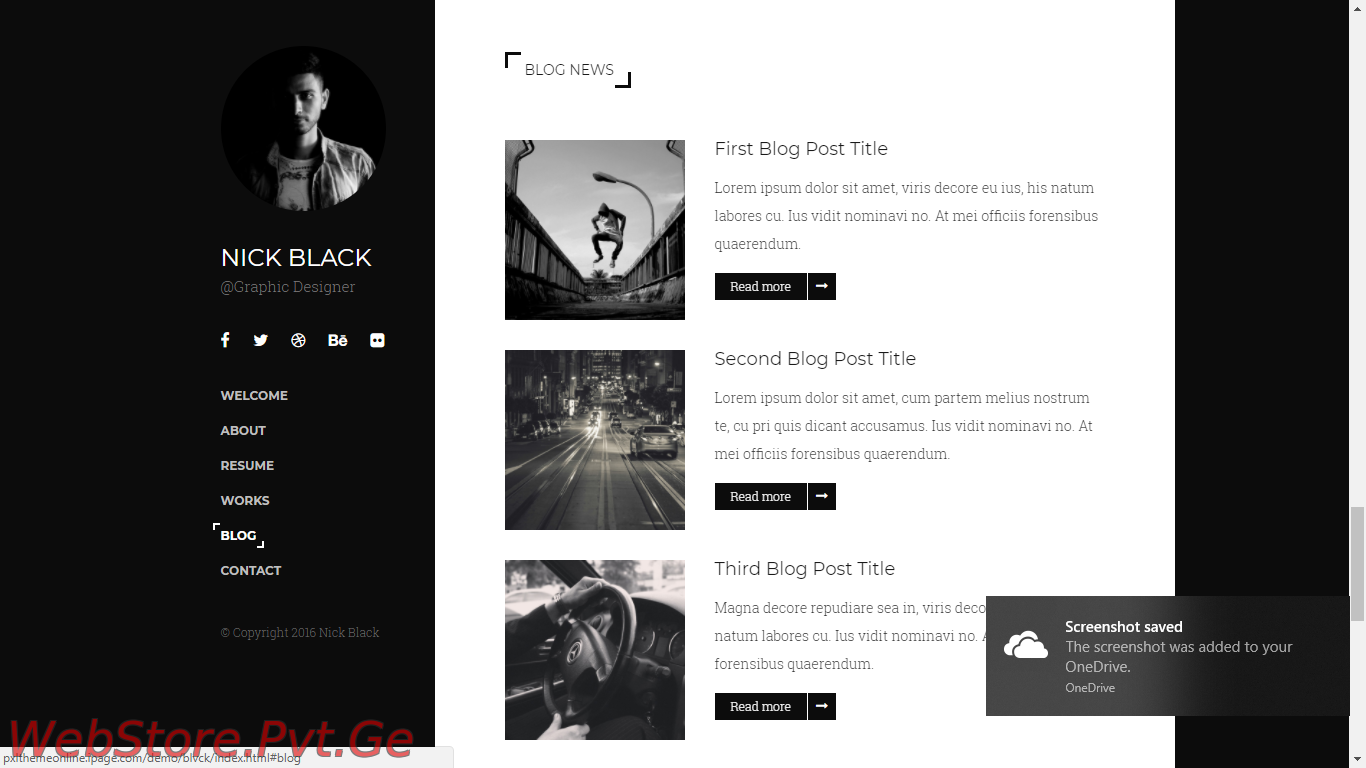The height and width of the screenshot is (768, 1366).
Task: Click the arrow icon beside first post's Read more
Action: coord(822,286)
